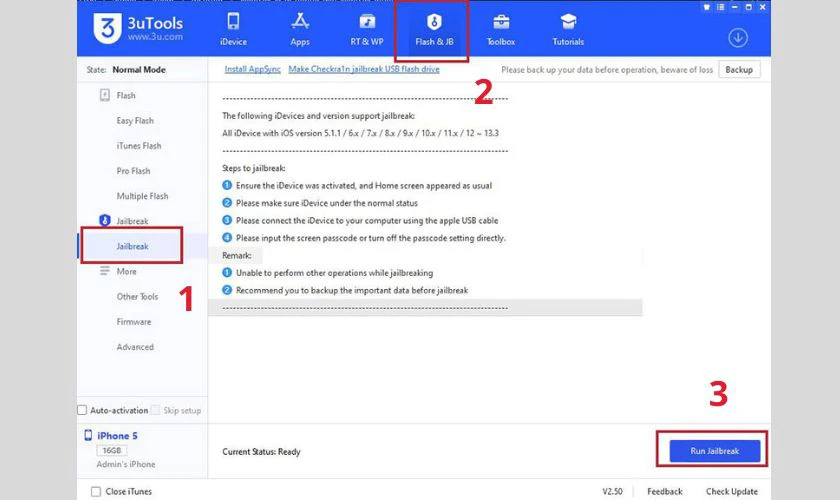This screenshot has width=840, height=500.
Task: Open the skin shirt icon in title bar
Action: click(707, 7)
